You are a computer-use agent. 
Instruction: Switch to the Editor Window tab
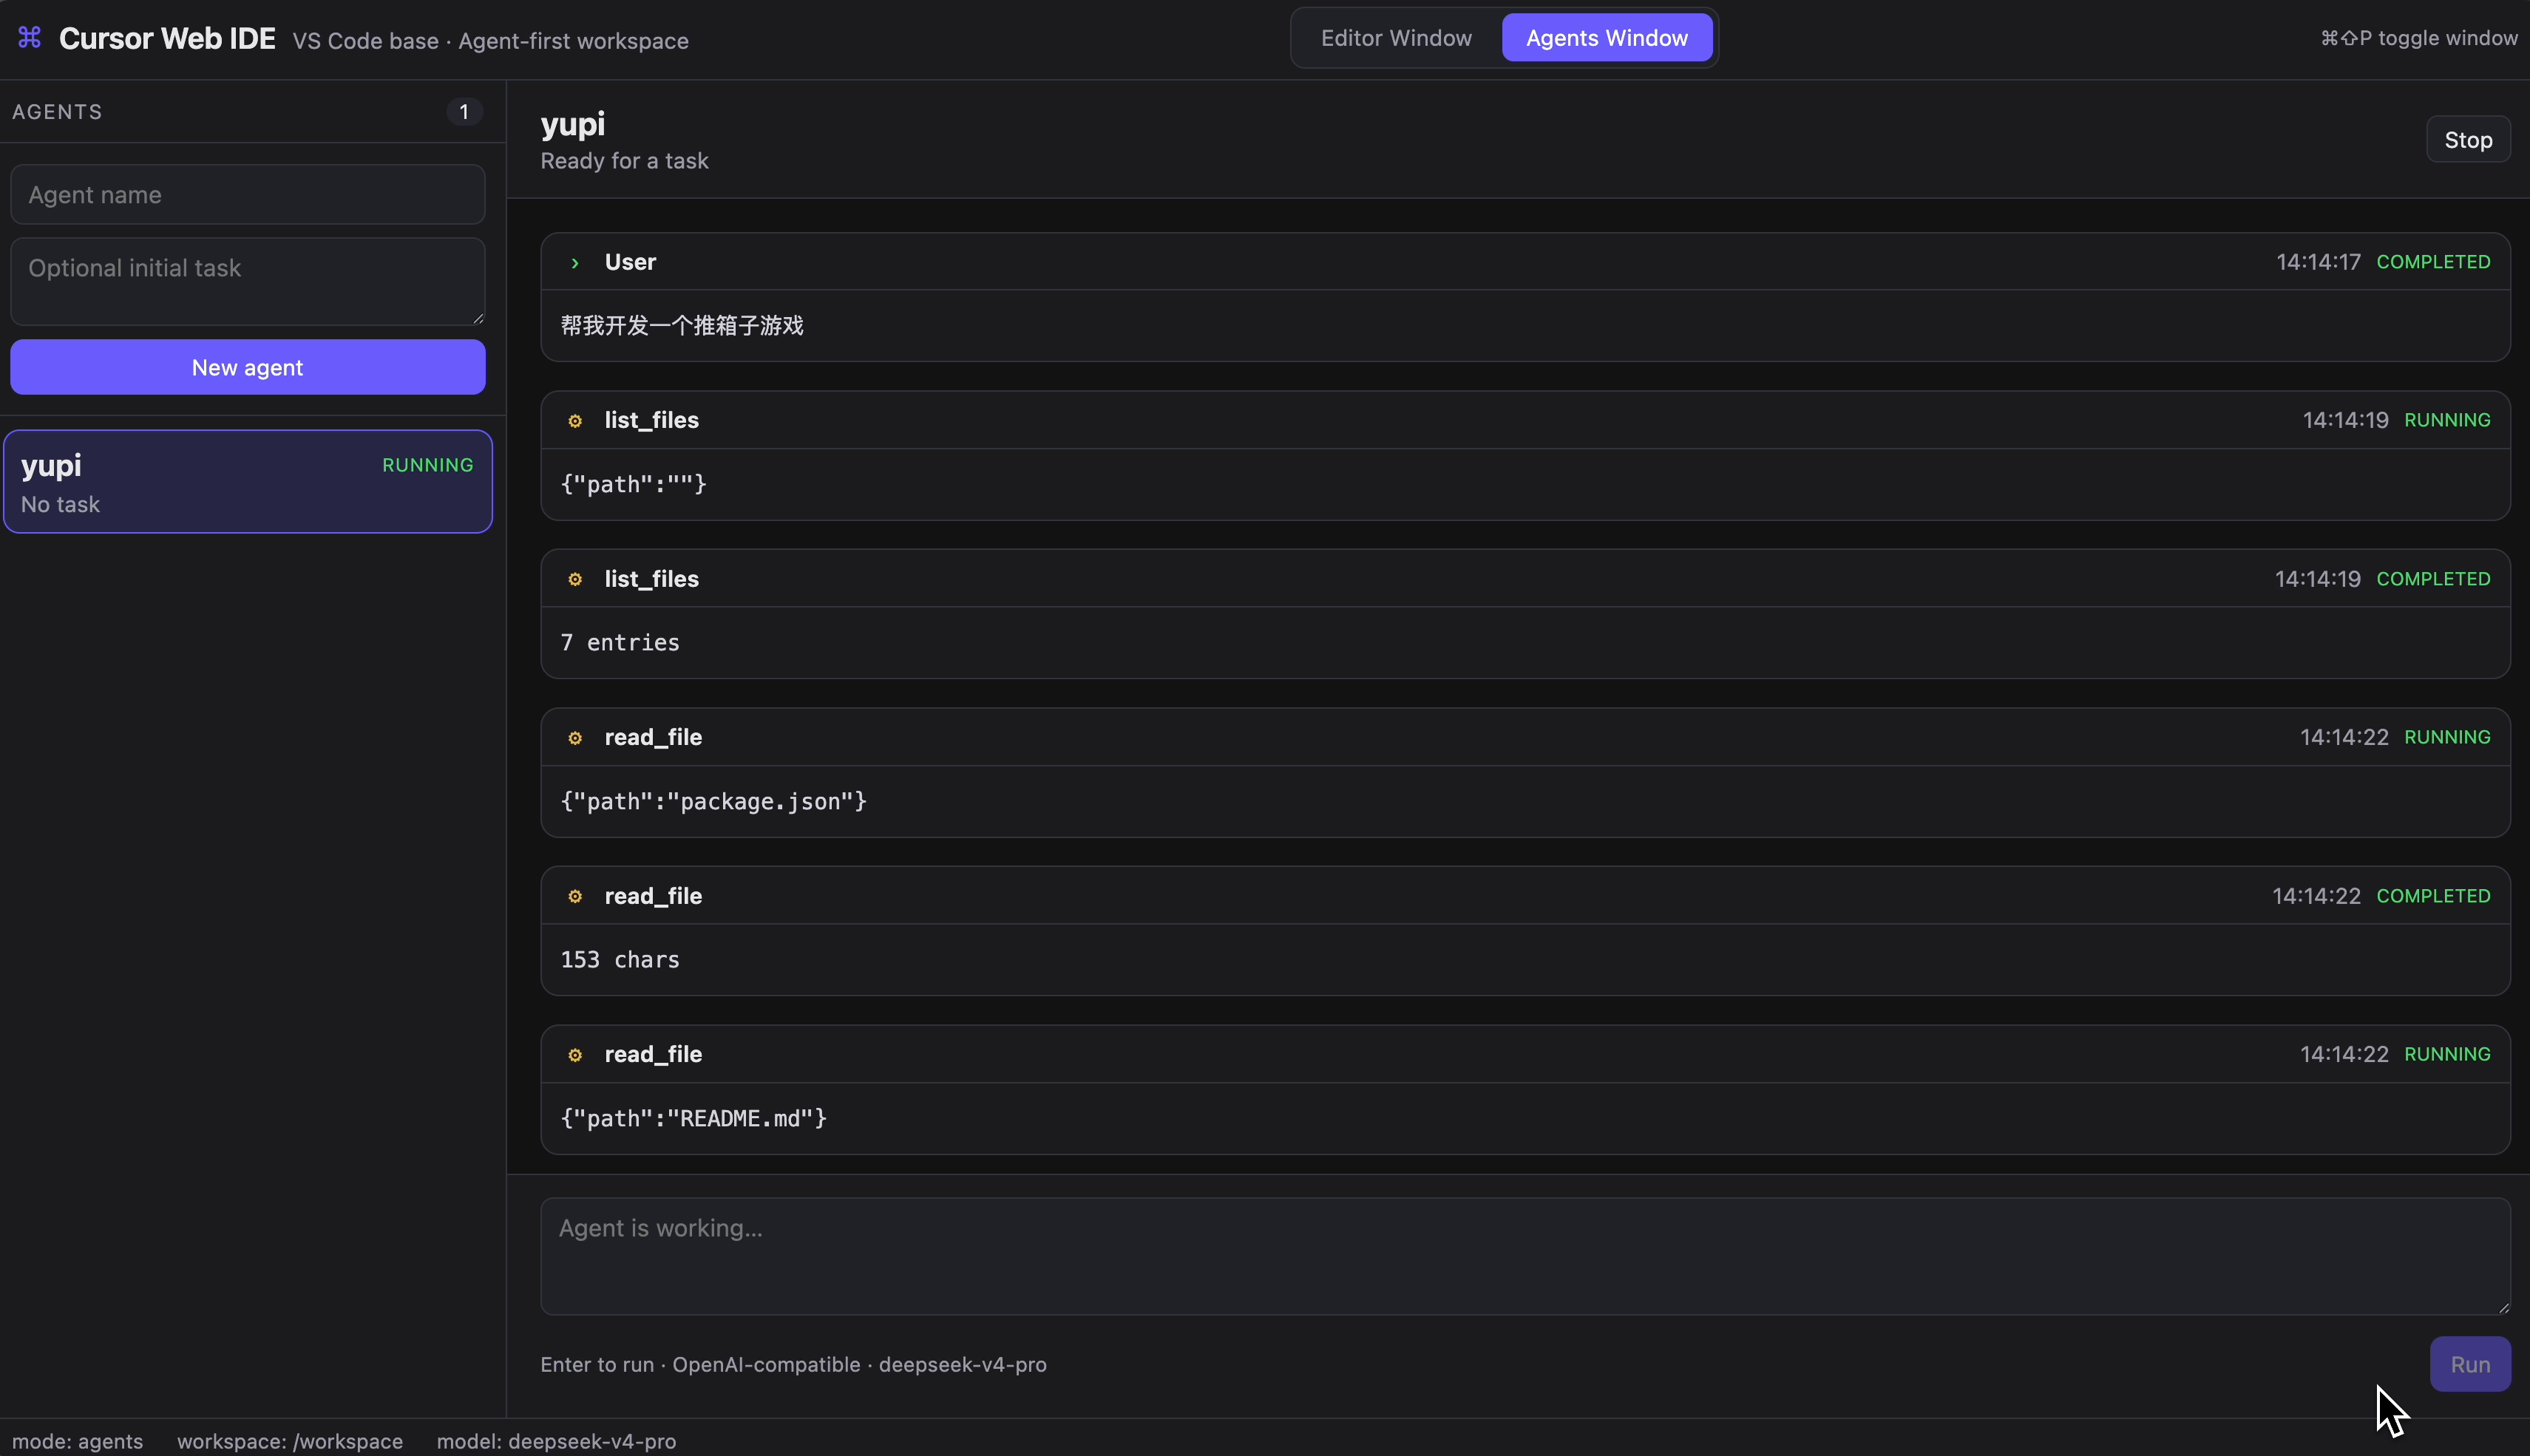coord(1396,38)
